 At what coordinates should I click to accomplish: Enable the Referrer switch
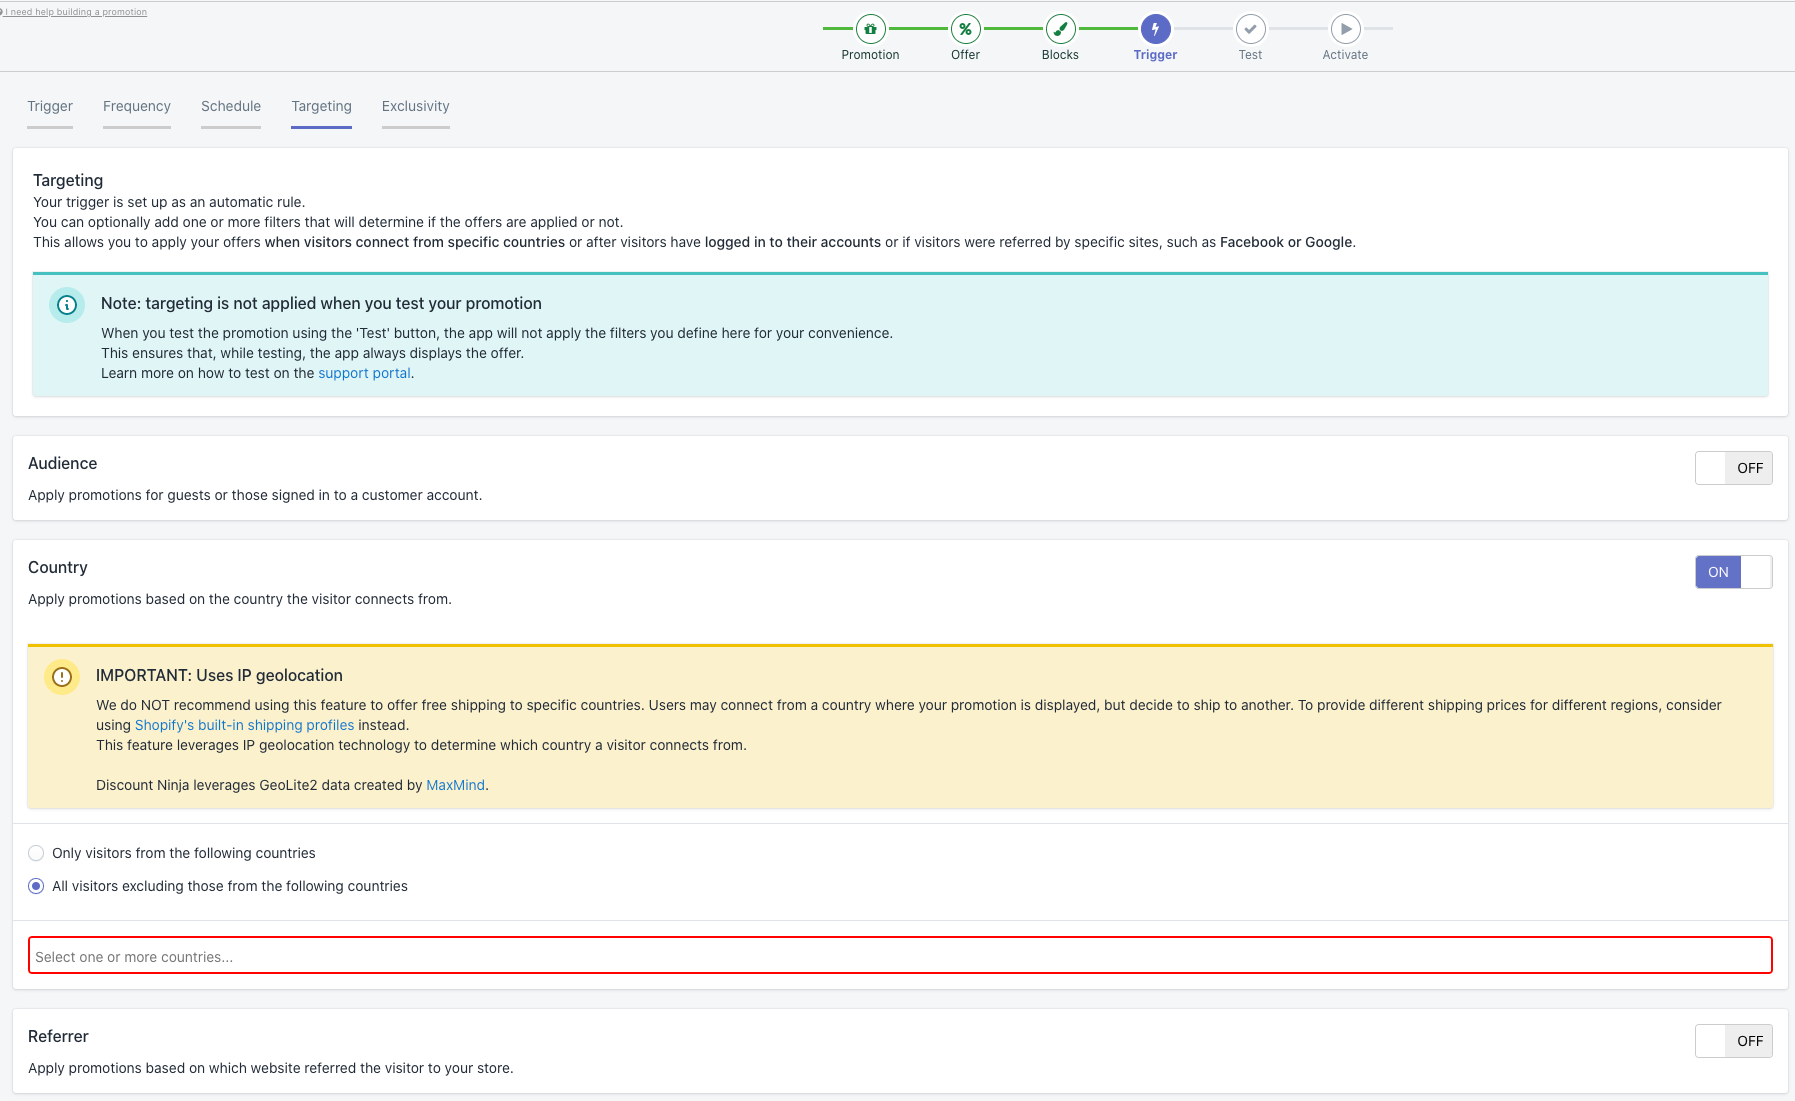tap(1733, 1041)
